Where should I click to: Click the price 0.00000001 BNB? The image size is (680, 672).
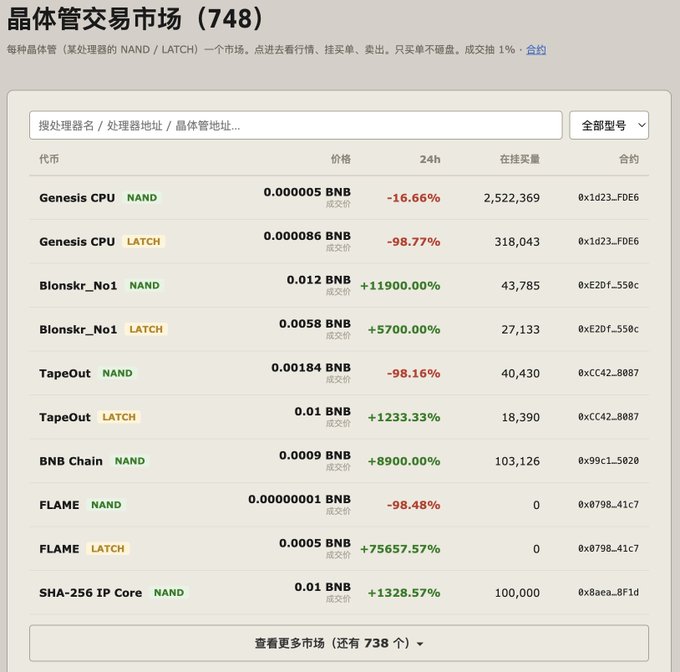(x=300, y=499)
